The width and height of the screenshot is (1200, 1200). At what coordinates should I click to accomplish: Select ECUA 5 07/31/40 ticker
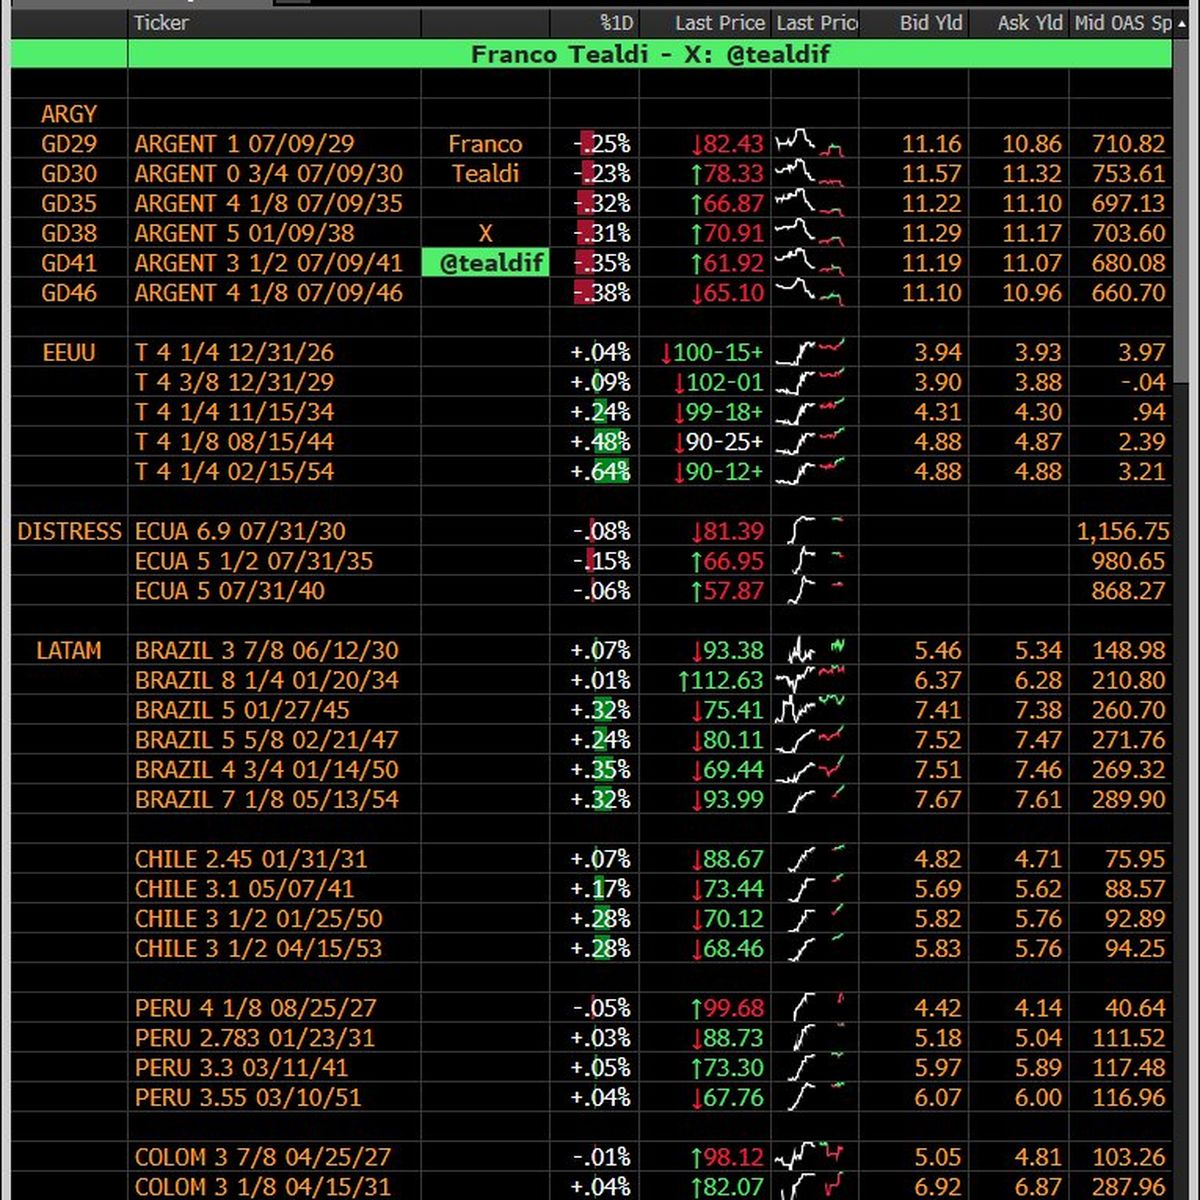(230, 591)
